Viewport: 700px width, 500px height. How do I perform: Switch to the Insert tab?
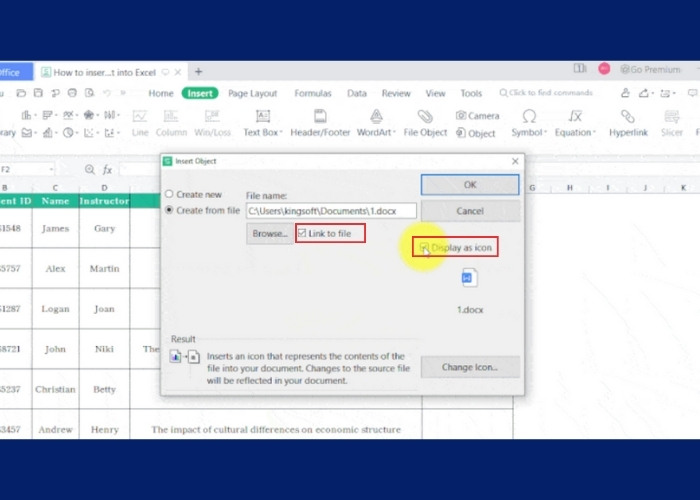click(200, 93)
